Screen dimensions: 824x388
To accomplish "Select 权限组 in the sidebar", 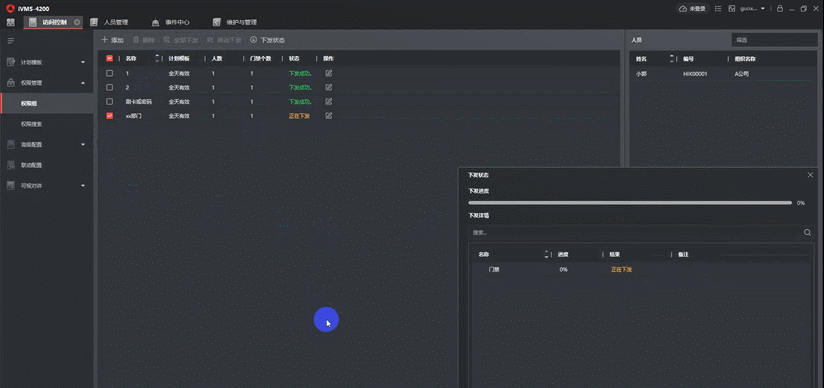I will 46,104.
